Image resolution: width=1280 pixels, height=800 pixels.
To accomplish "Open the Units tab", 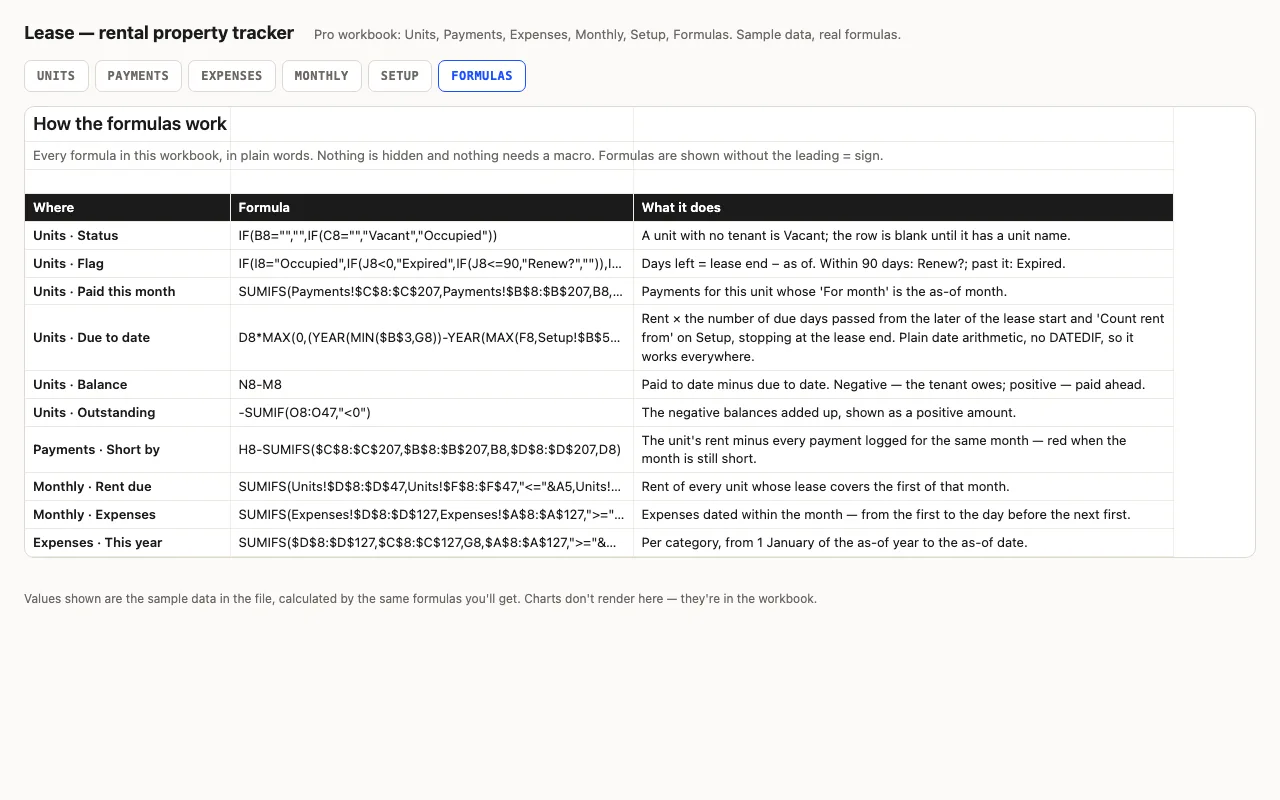I will [x=56, y=76].
